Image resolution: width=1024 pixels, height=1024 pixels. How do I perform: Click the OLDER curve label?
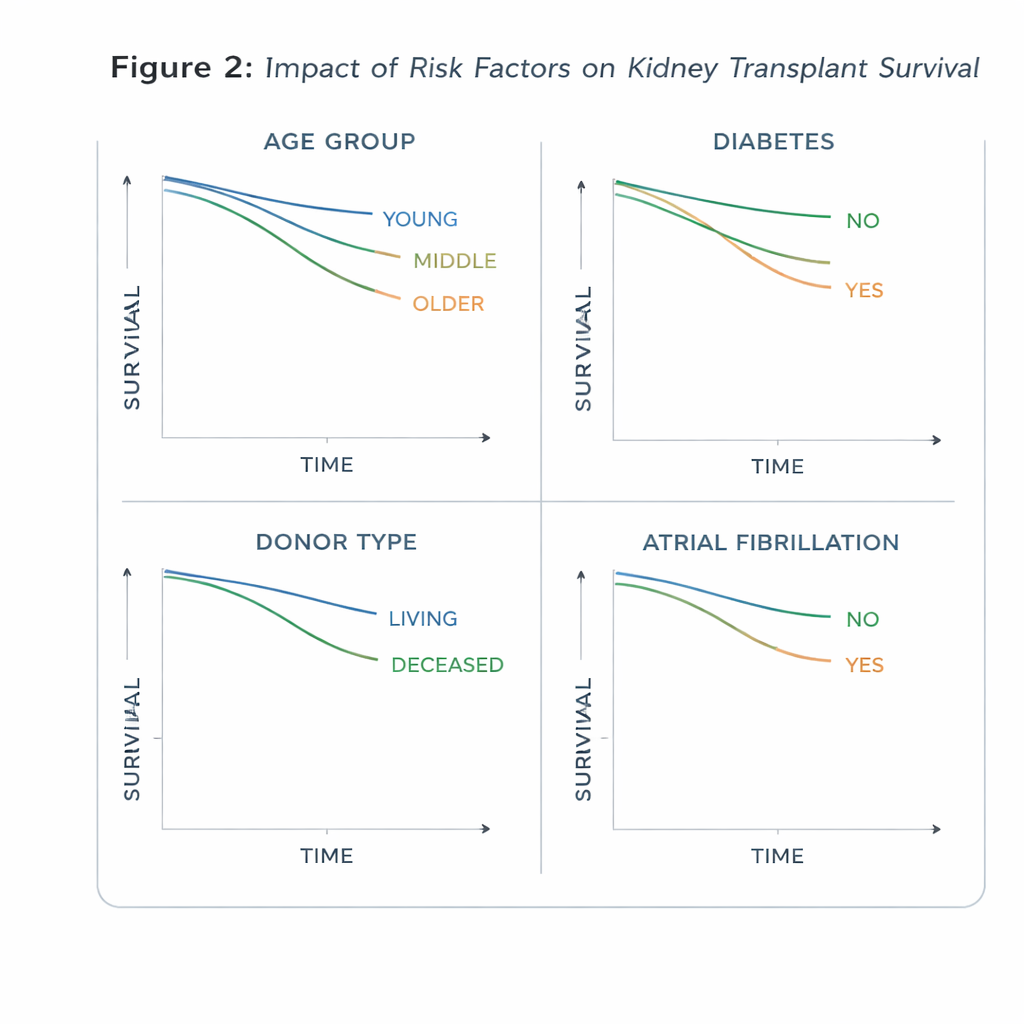coord(448,303)
